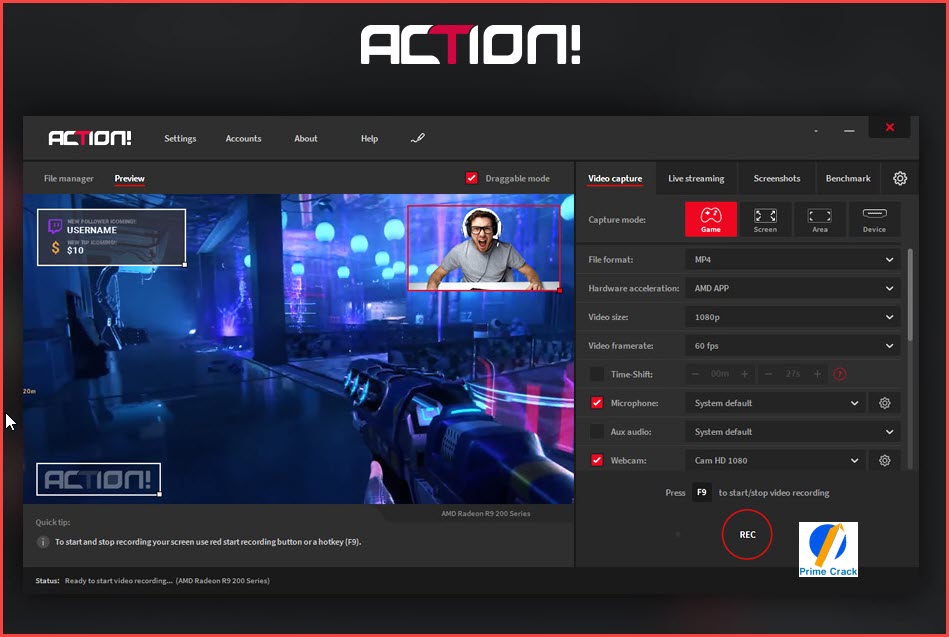949x637 pixels.
Task: Expand the Video framerate 60 fps dropdown
Action: pos(792,346)
